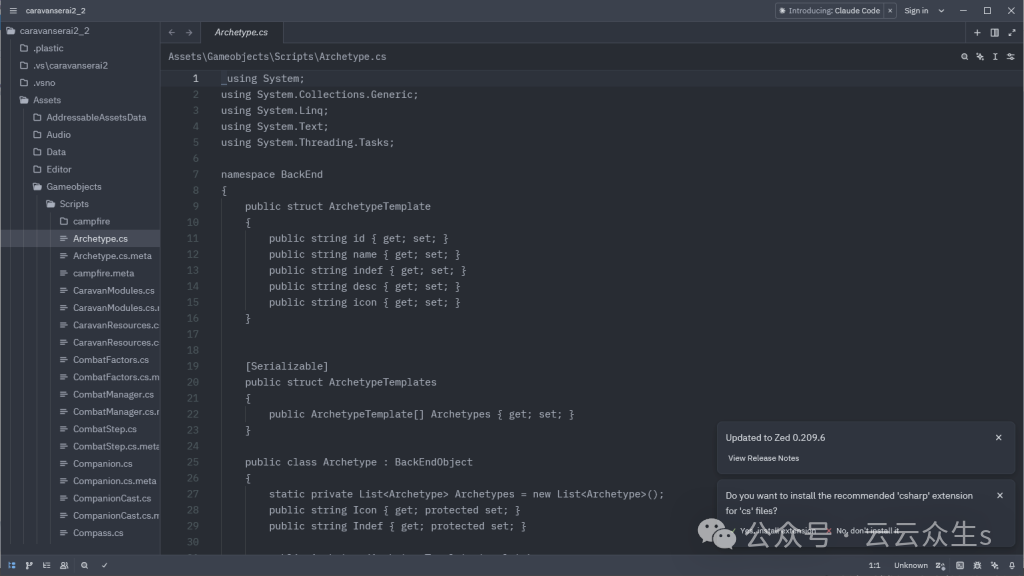The image size is (1024, 576).
Task: Close the csharp extension prompt
Action: [x=1000, y=496]
